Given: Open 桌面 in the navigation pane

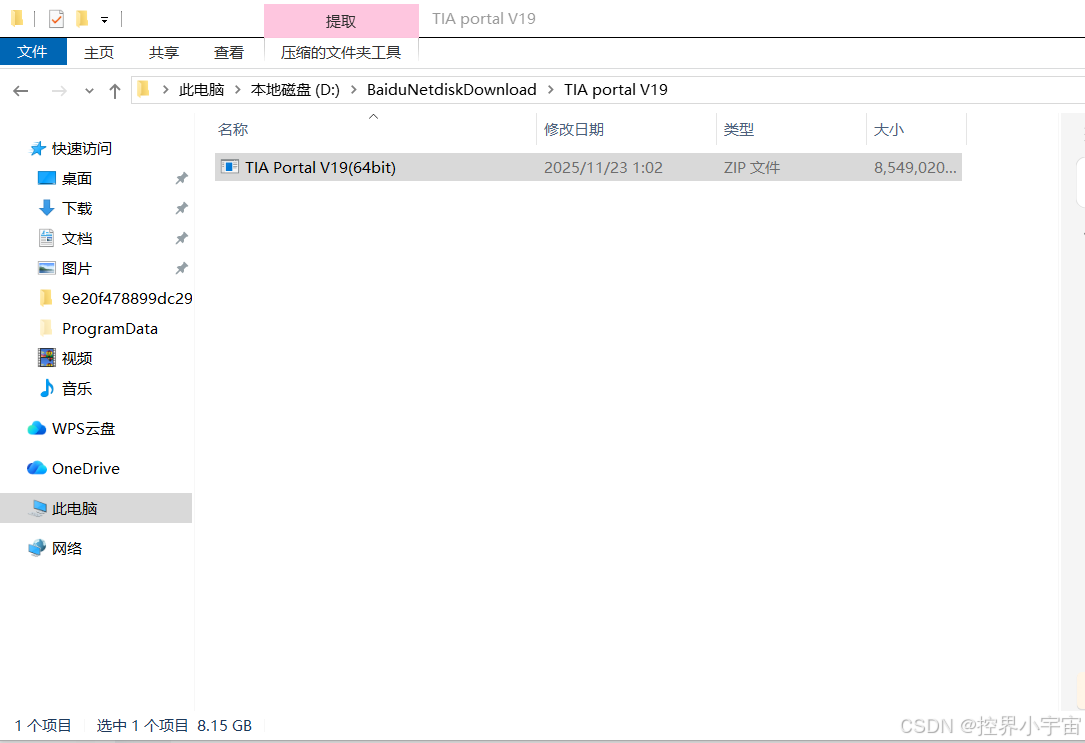Looking at the screenshot, I should [x=77, y=178].
